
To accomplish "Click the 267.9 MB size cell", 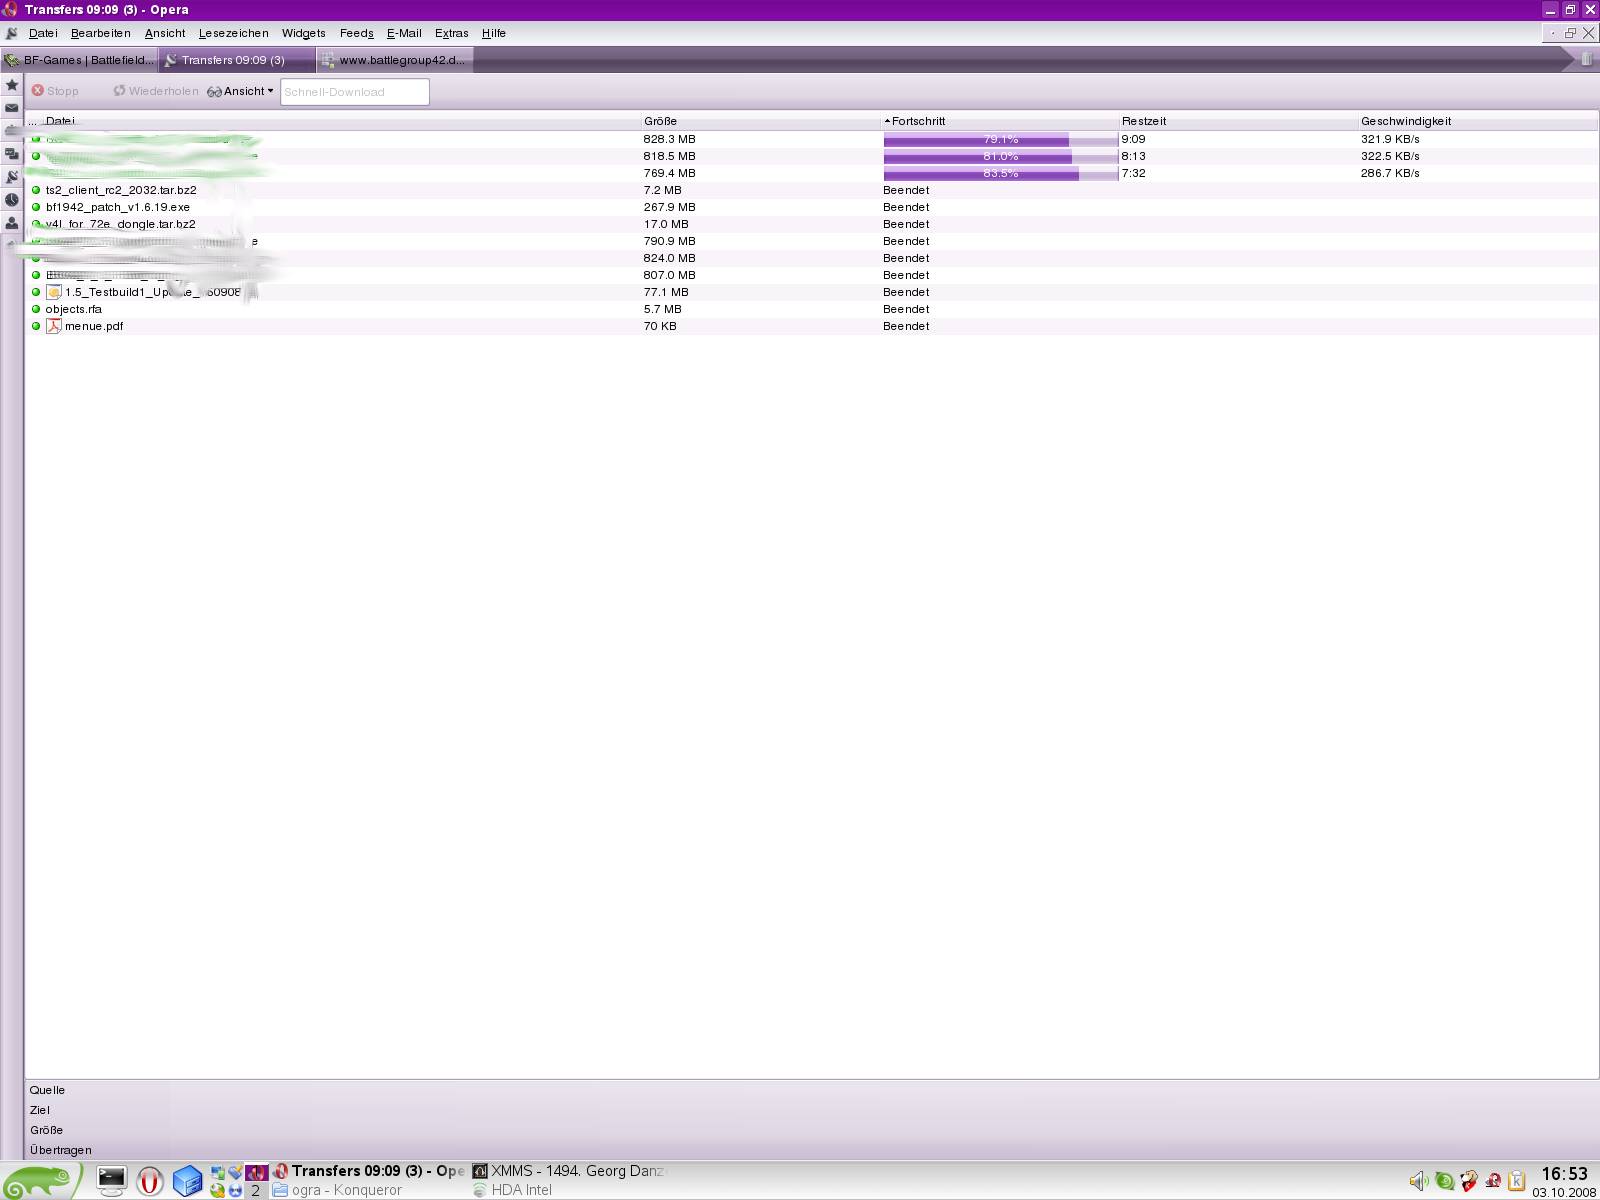I will tap(669, 207).
